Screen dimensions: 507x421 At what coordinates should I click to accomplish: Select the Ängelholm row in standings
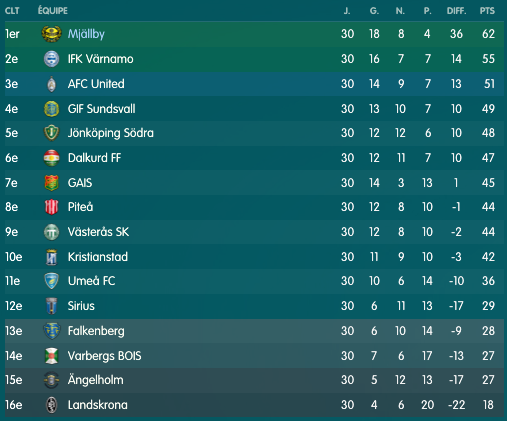click(254, 380)
